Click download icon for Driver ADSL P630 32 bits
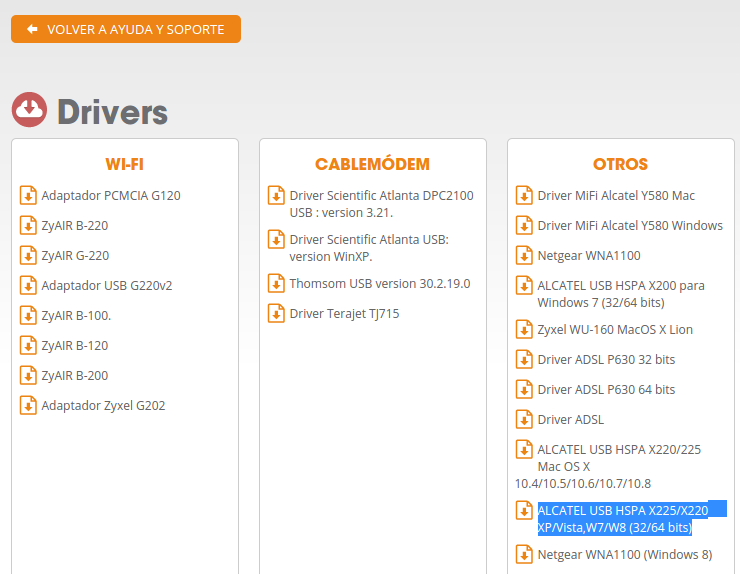The width and height of the screenshot is (740, 574). pyautogui.click(x=524, y=360)
